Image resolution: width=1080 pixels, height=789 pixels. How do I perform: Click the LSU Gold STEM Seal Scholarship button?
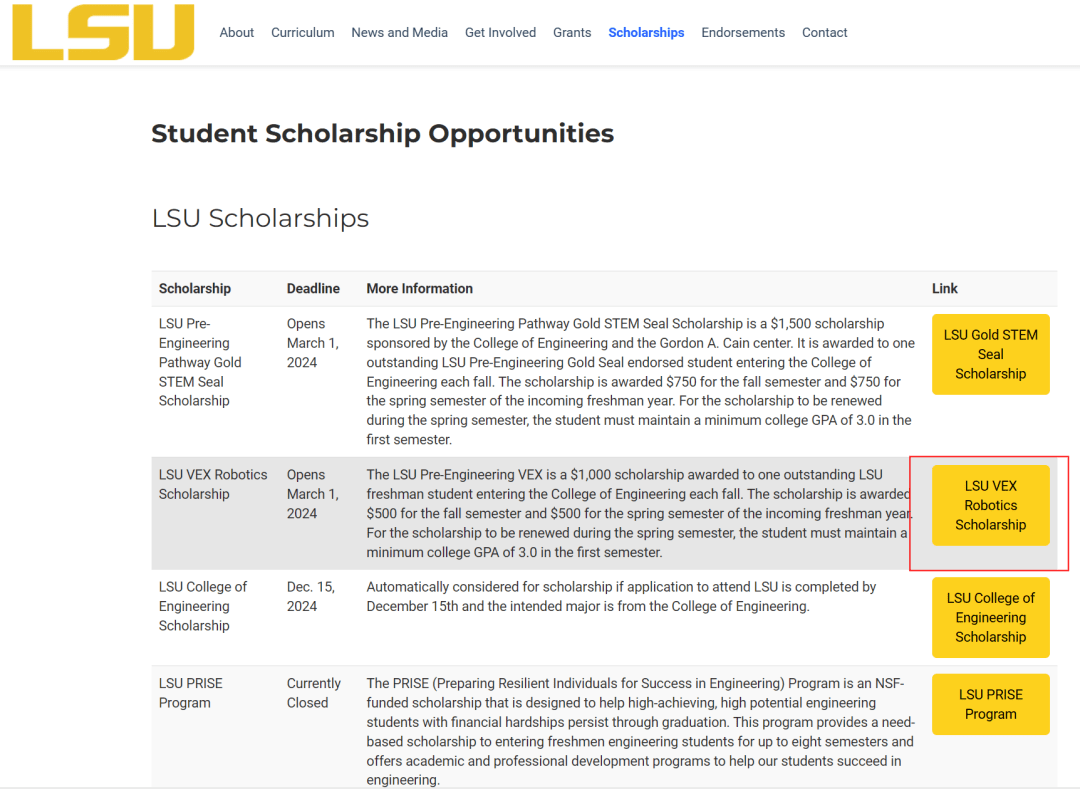990,354
